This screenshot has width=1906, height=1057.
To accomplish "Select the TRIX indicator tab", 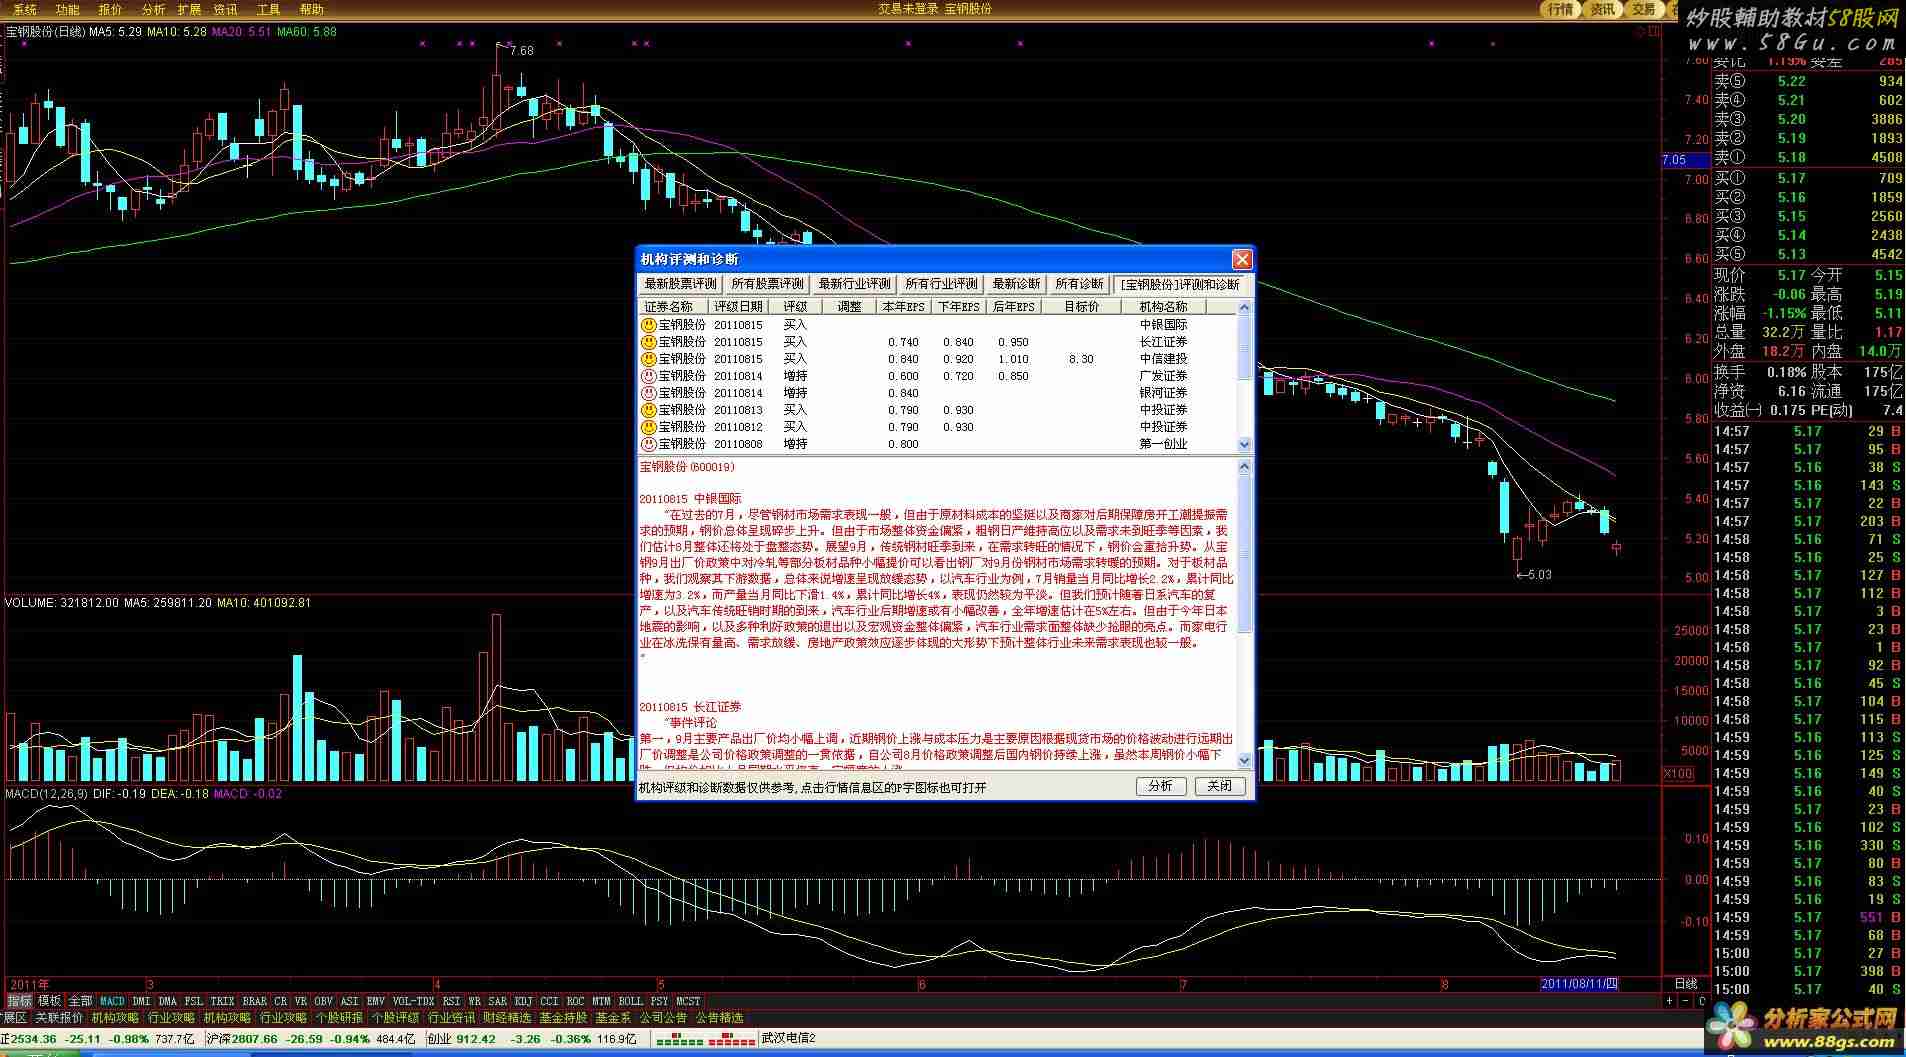I will coord(222,1001).
